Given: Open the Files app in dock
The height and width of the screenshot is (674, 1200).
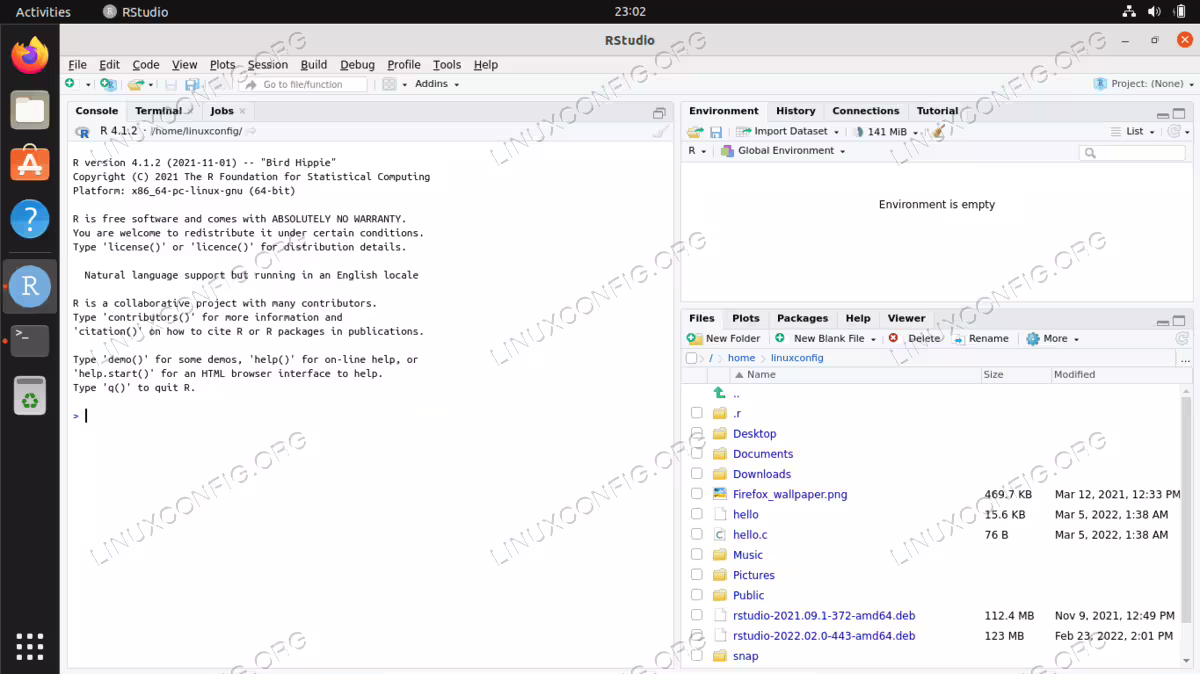Looking at the screenshot, I should (30, 109).
